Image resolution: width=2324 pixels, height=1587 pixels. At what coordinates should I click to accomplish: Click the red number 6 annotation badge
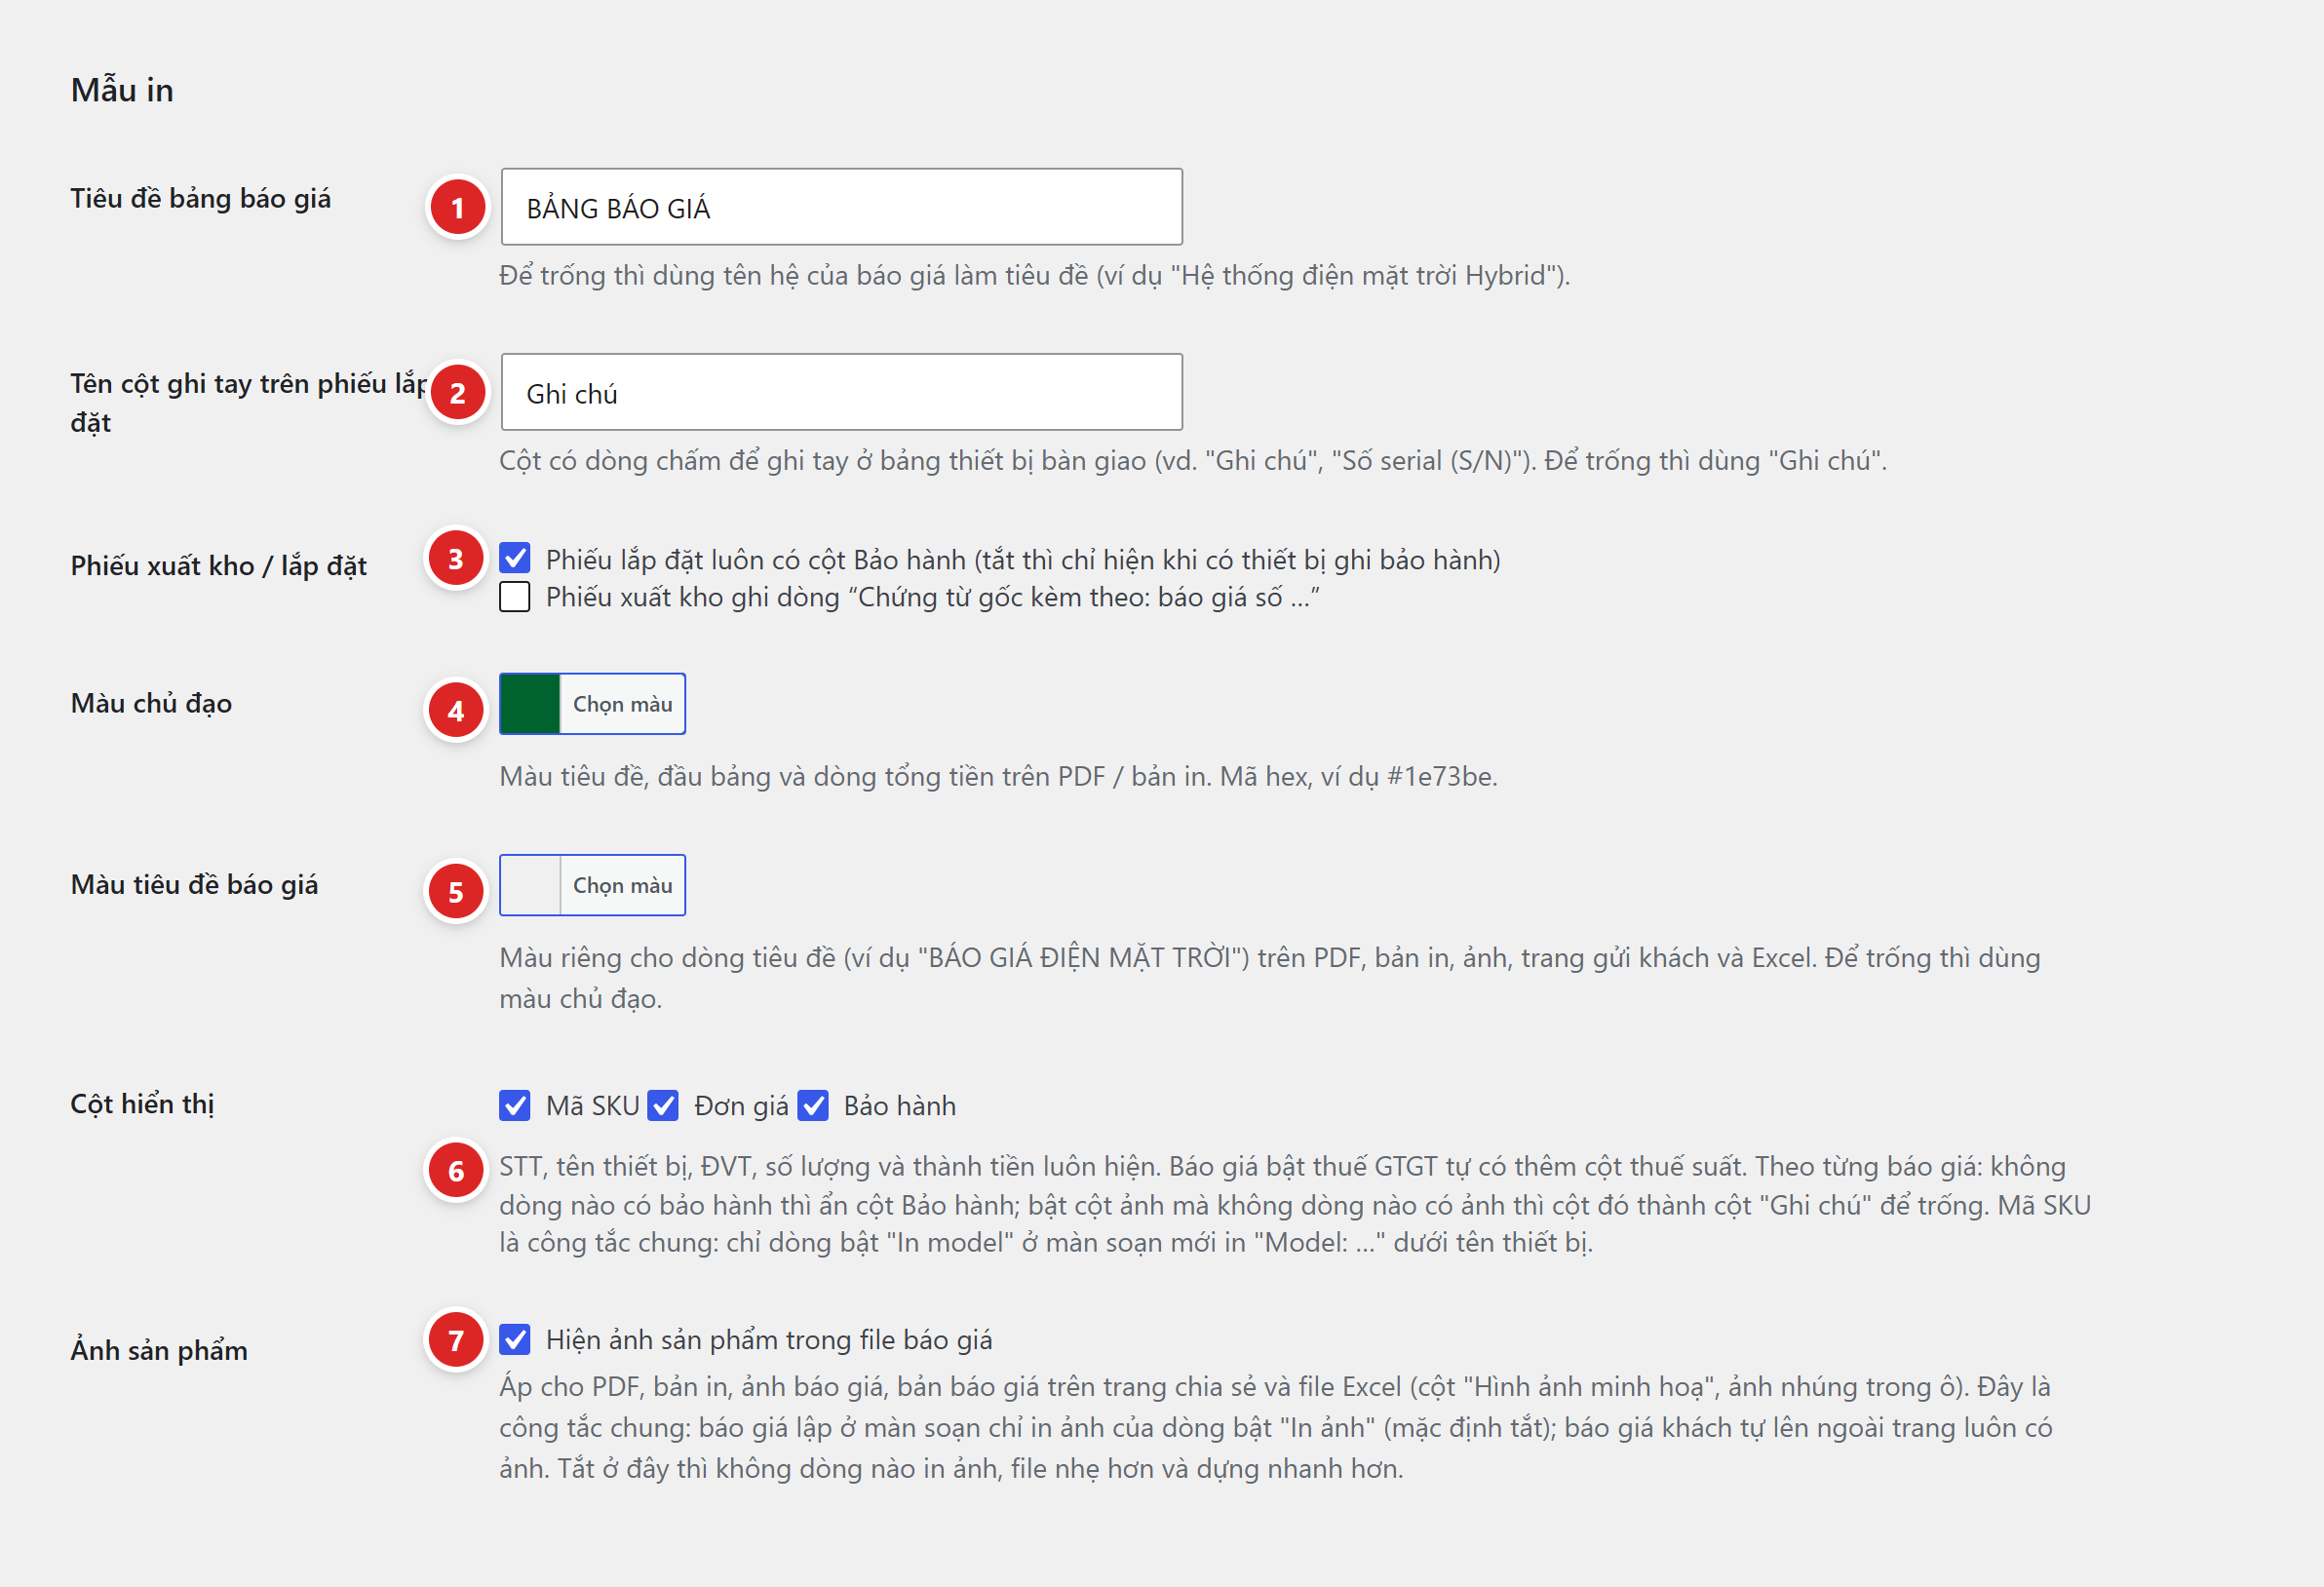tap(456, 1170)
